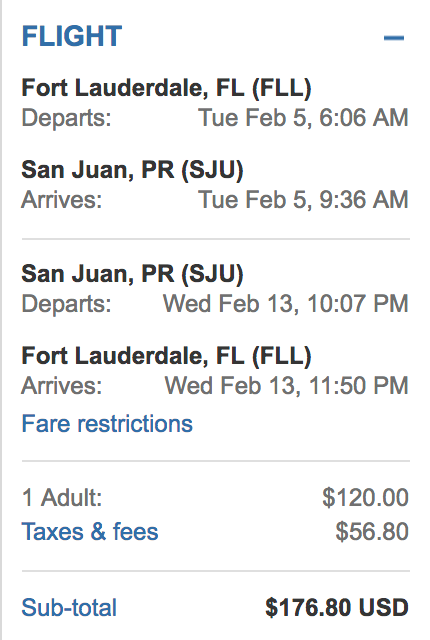The width and height of the screenshot is (430, 640).
Task: Click the Arrives label above Fare restrictions
Action: point(62,386)
